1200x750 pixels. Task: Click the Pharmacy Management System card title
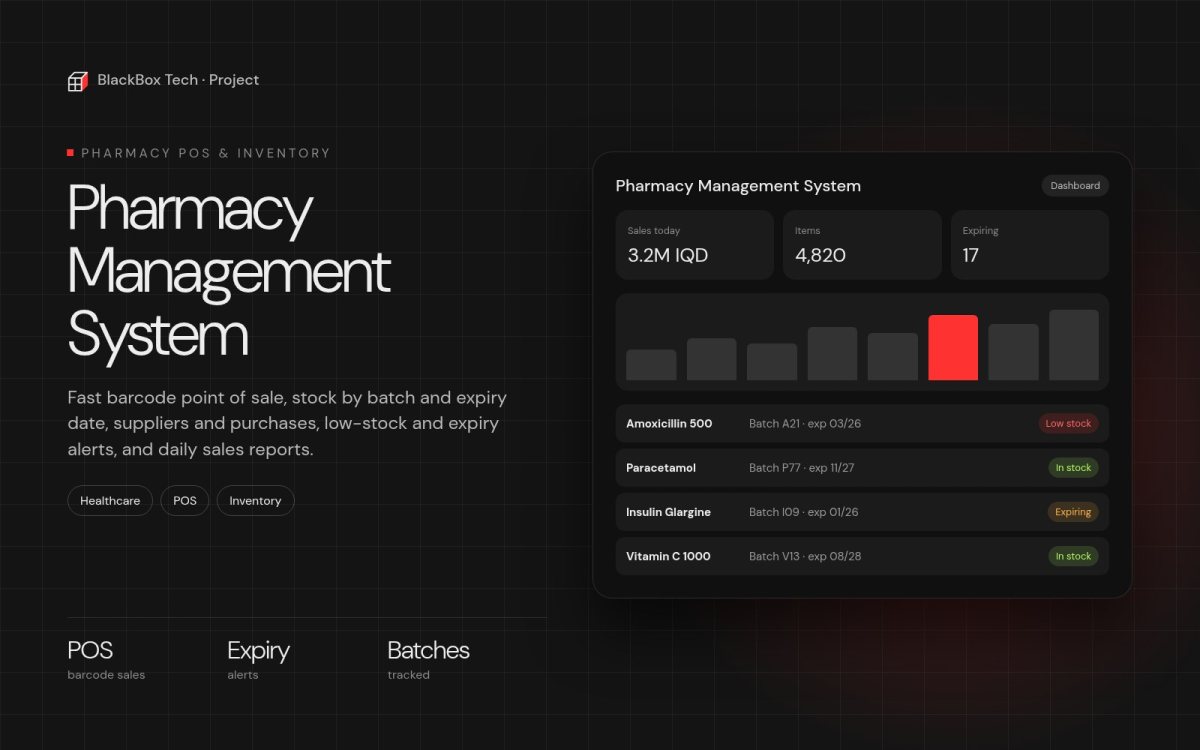738,186
